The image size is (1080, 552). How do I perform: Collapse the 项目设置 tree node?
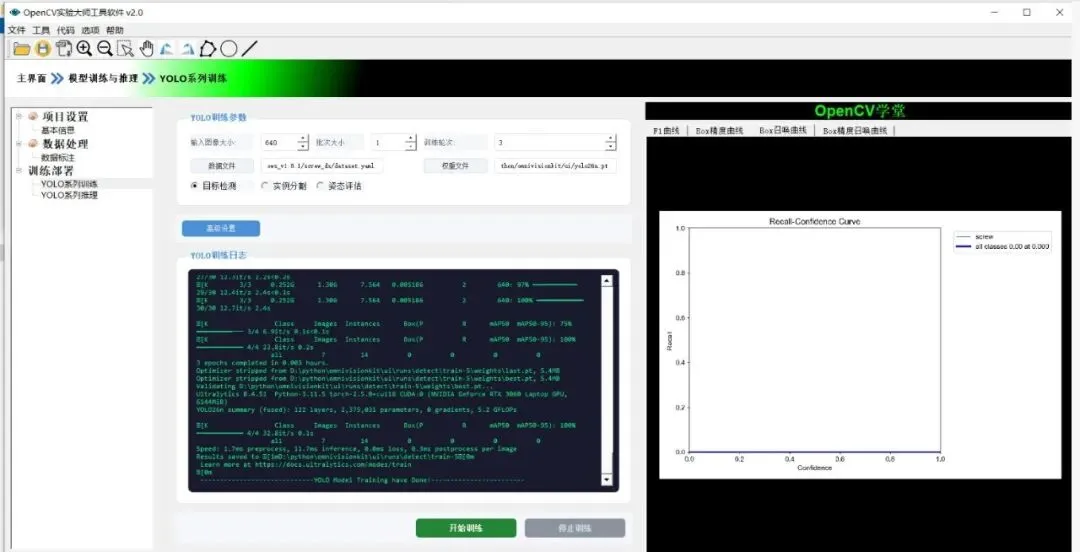click(x=19, y=116)
